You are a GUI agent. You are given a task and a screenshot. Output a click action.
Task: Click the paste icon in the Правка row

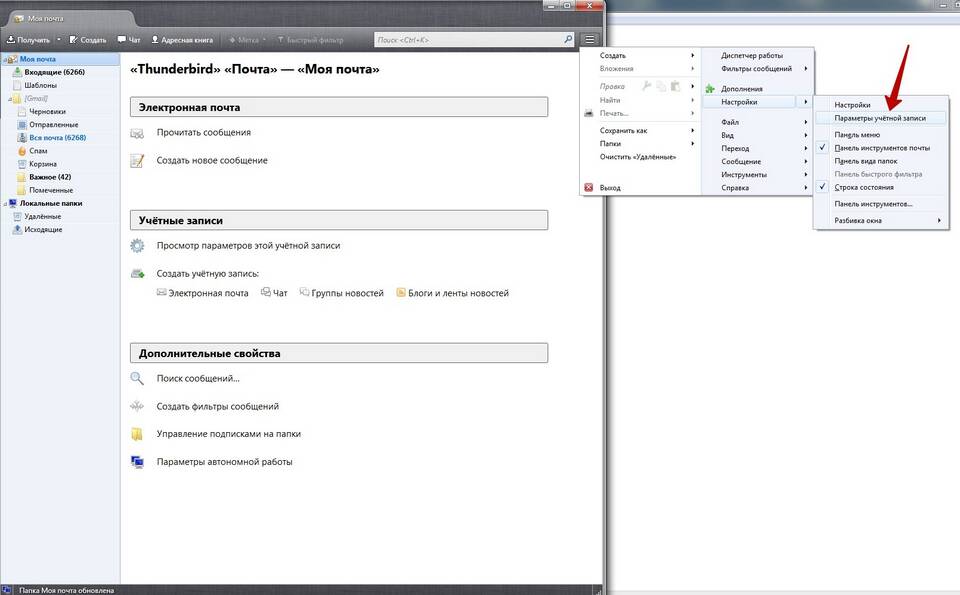tap(675, 86)
